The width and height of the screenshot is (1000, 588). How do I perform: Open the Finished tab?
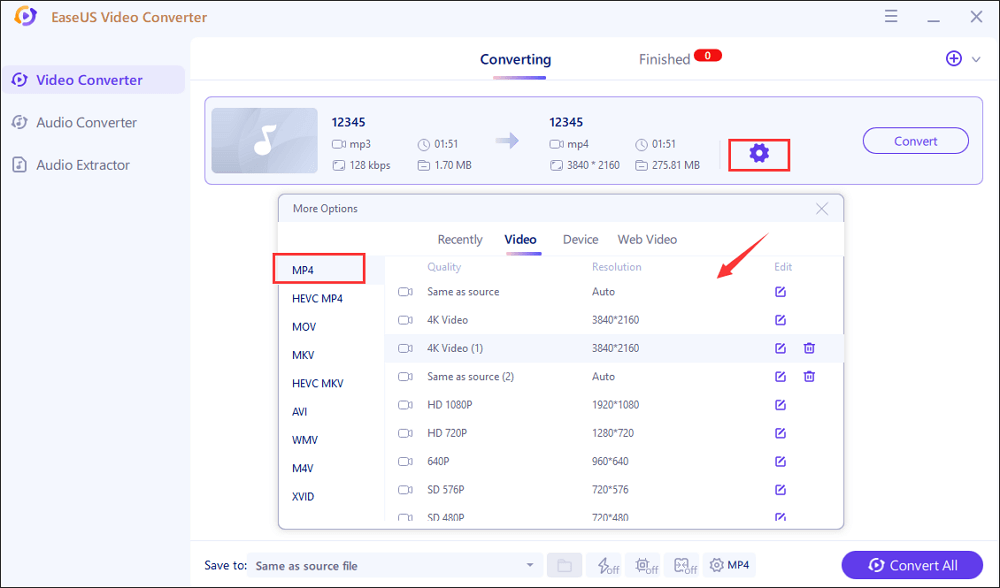tap(665, 60)
